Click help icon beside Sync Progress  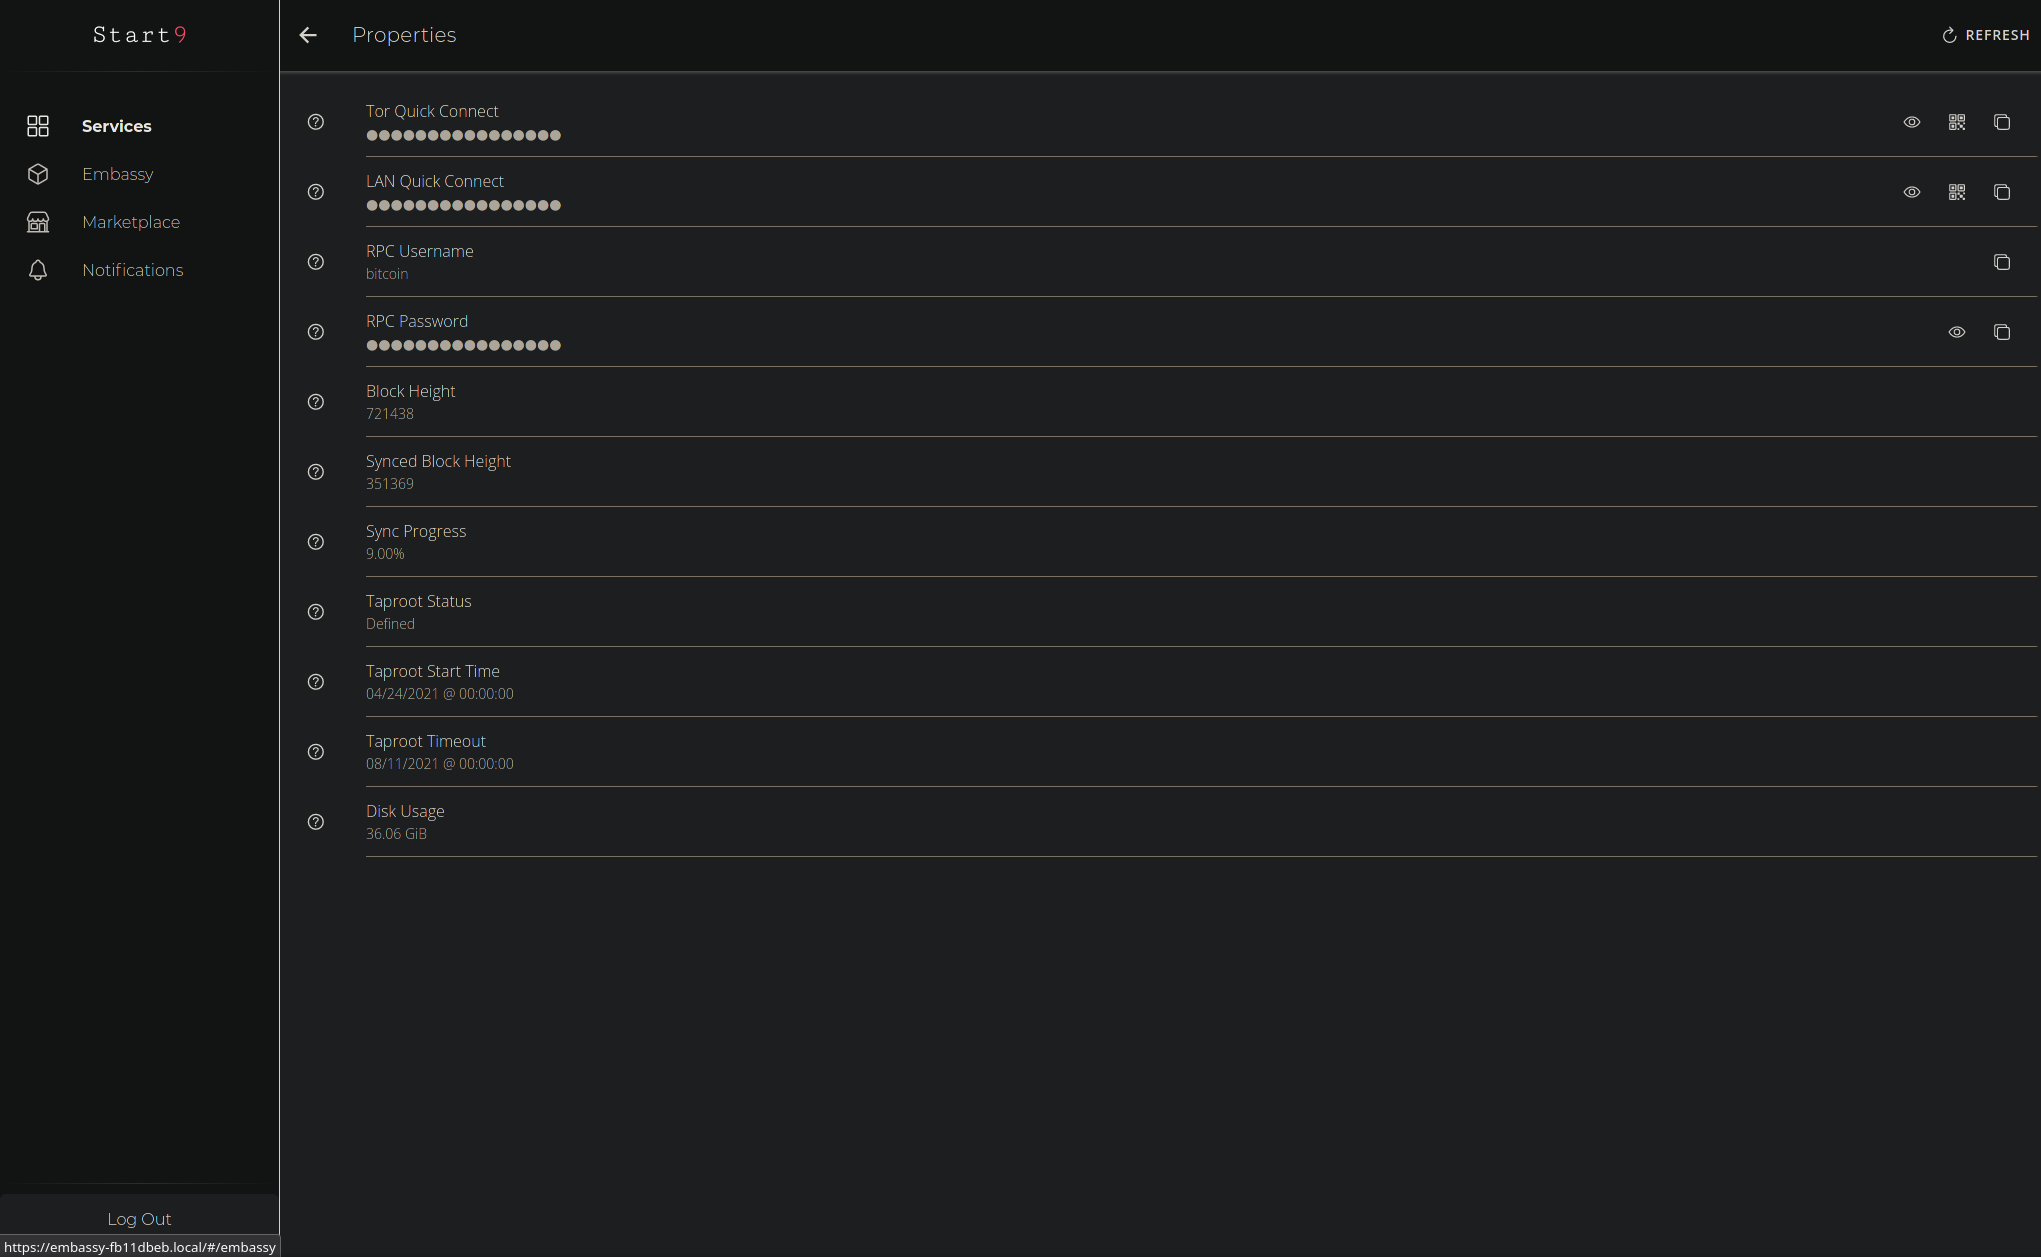[x=316, y=542]
